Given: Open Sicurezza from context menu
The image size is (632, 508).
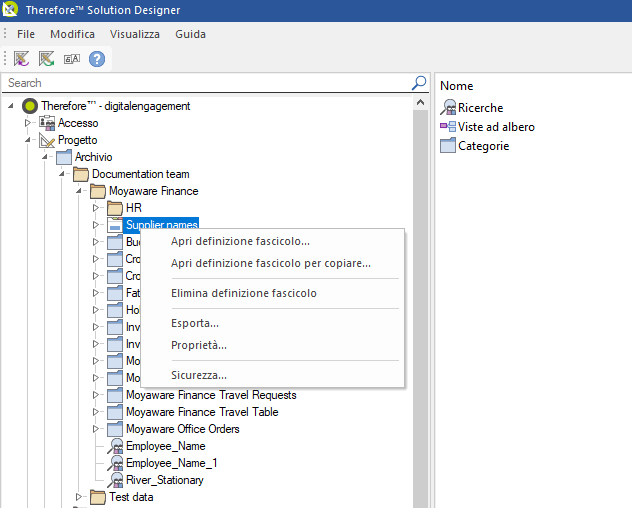Looking at the screenshot, I should (x=272, y=375).
